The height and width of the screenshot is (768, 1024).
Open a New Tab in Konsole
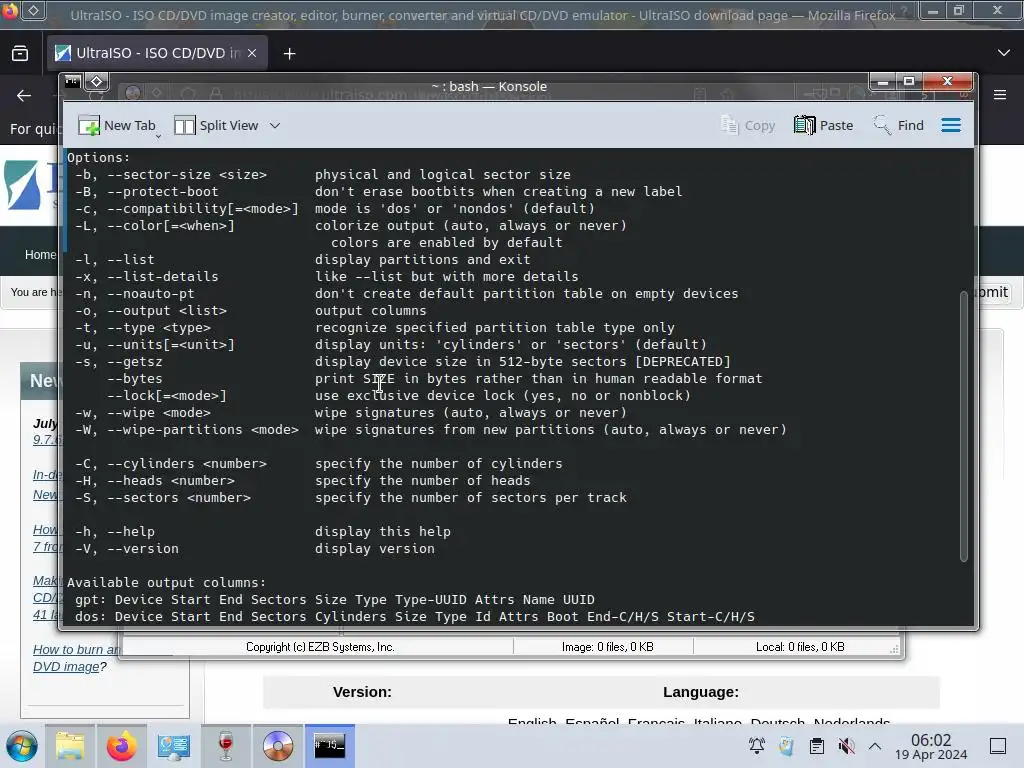pos(116,125)
